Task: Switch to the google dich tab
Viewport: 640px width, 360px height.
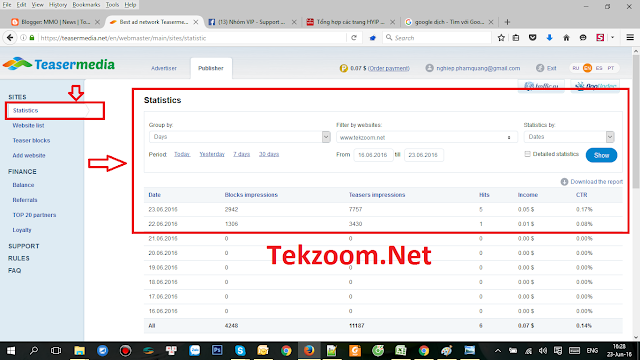Action: 449,22
